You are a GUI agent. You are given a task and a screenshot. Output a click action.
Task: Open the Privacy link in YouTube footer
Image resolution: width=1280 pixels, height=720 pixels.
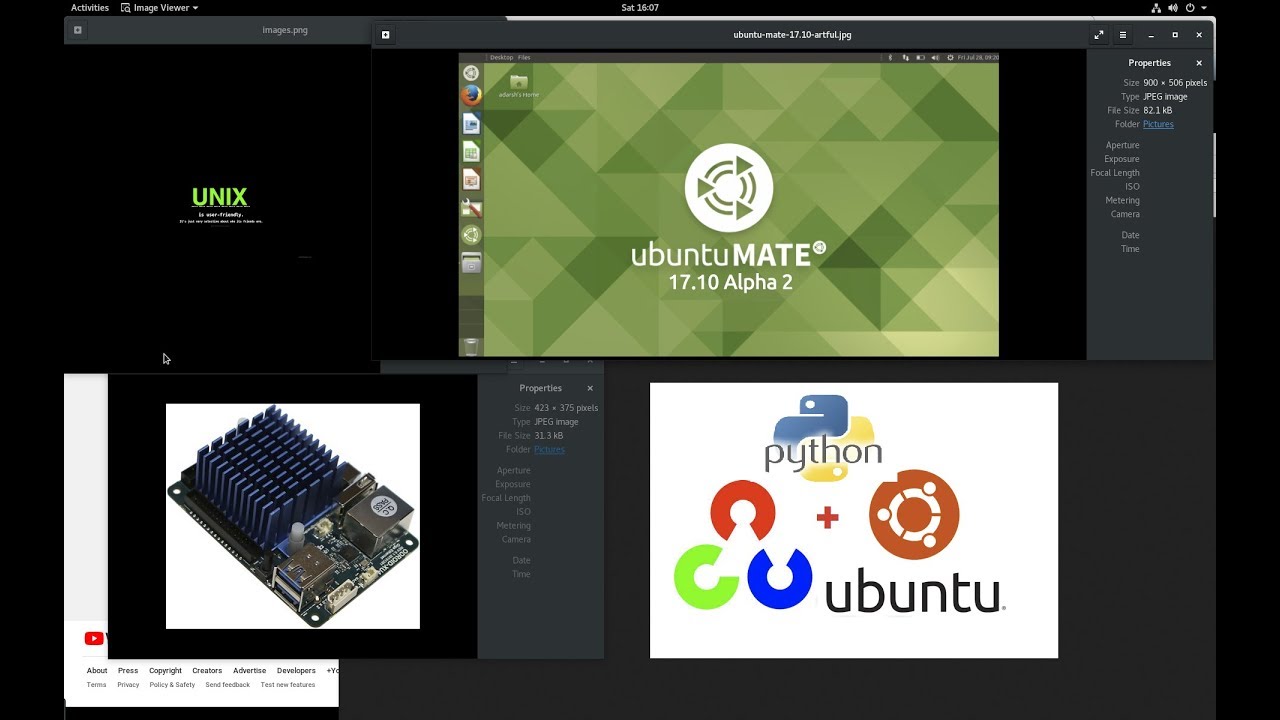click(x=128, y=685)
